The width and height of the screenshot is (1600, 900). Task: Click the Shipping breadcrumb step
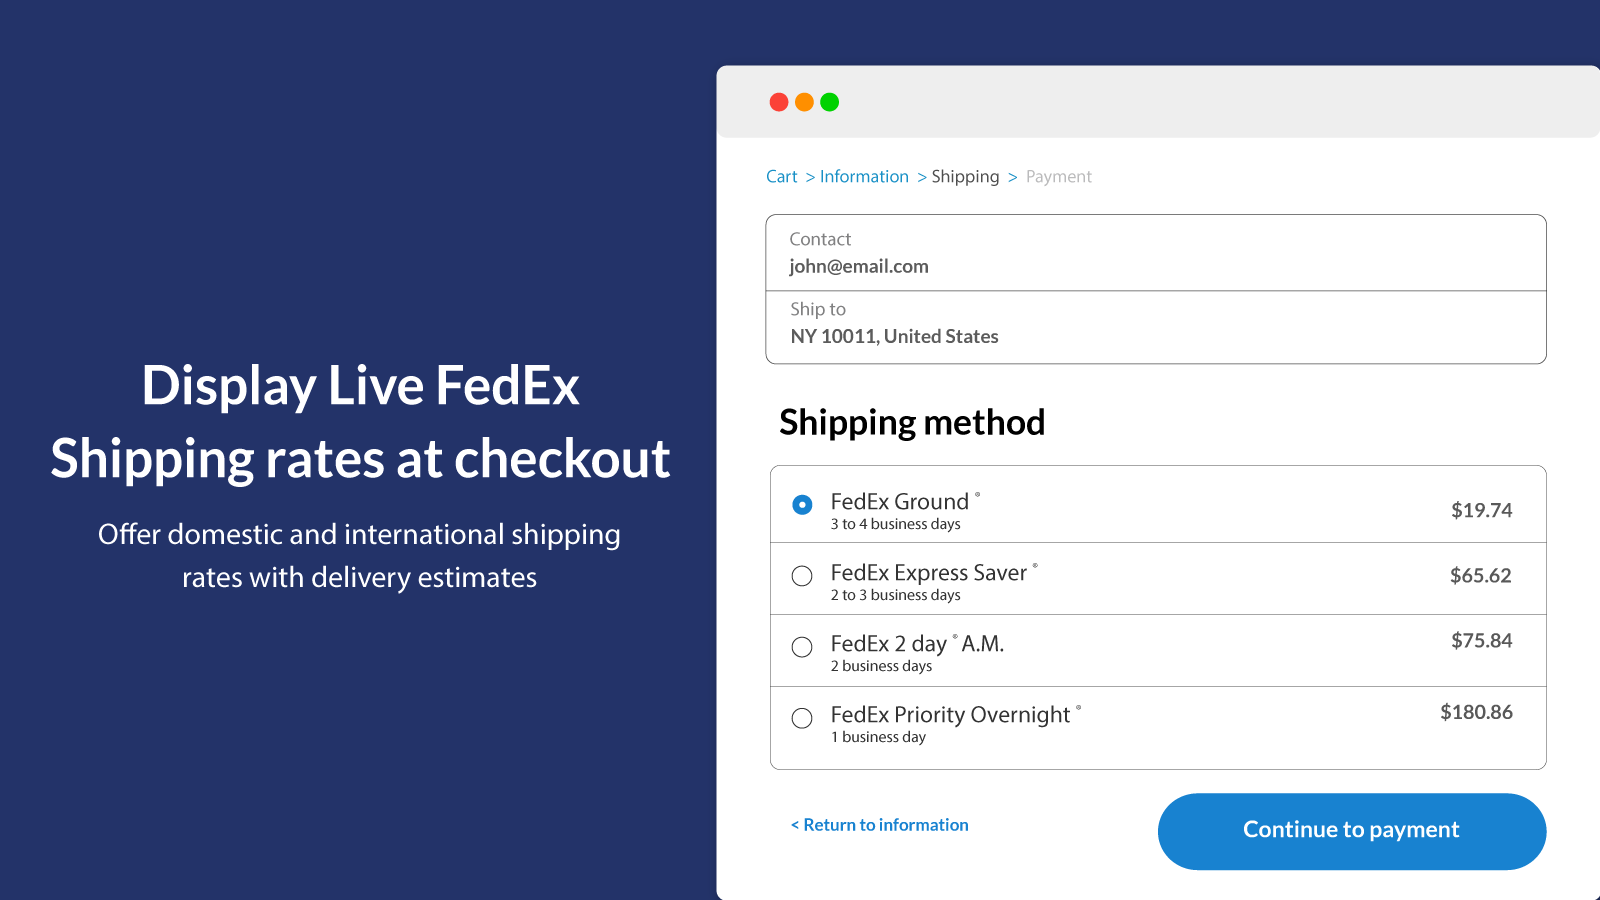click(x=965, y=177)
